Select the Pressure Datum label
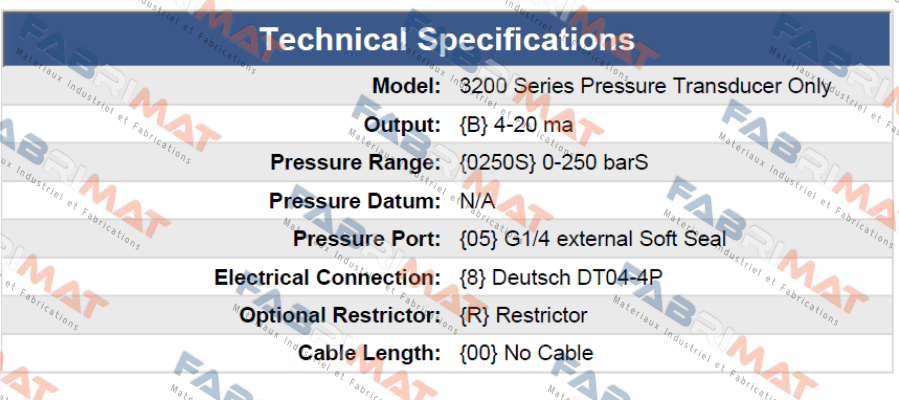Screen dimensions: 899x400 point(355,201)
